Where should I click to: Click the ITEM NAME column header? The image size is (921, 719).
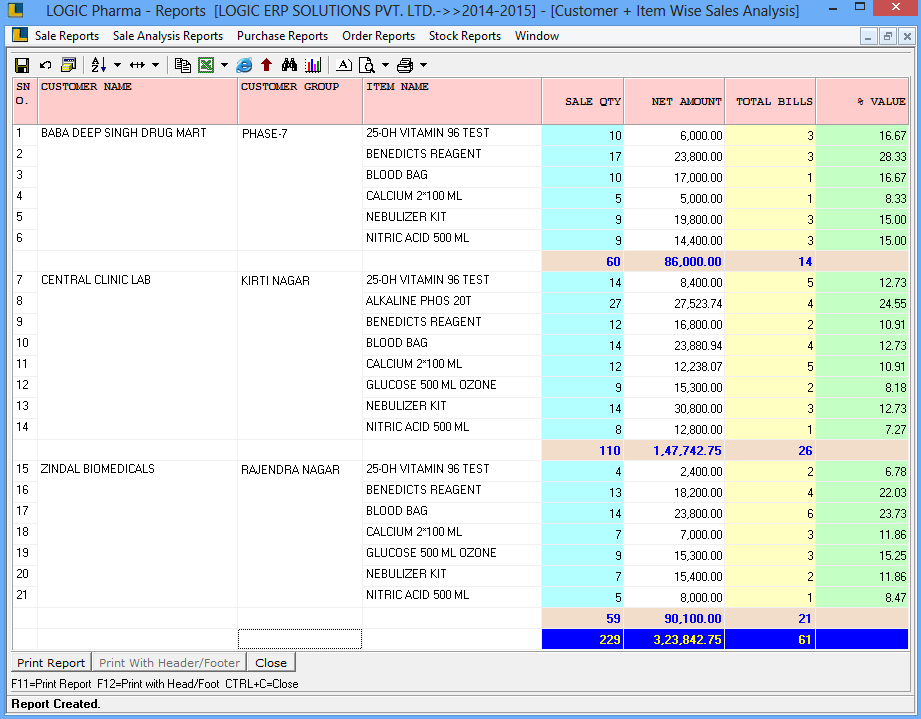[452, 101]
